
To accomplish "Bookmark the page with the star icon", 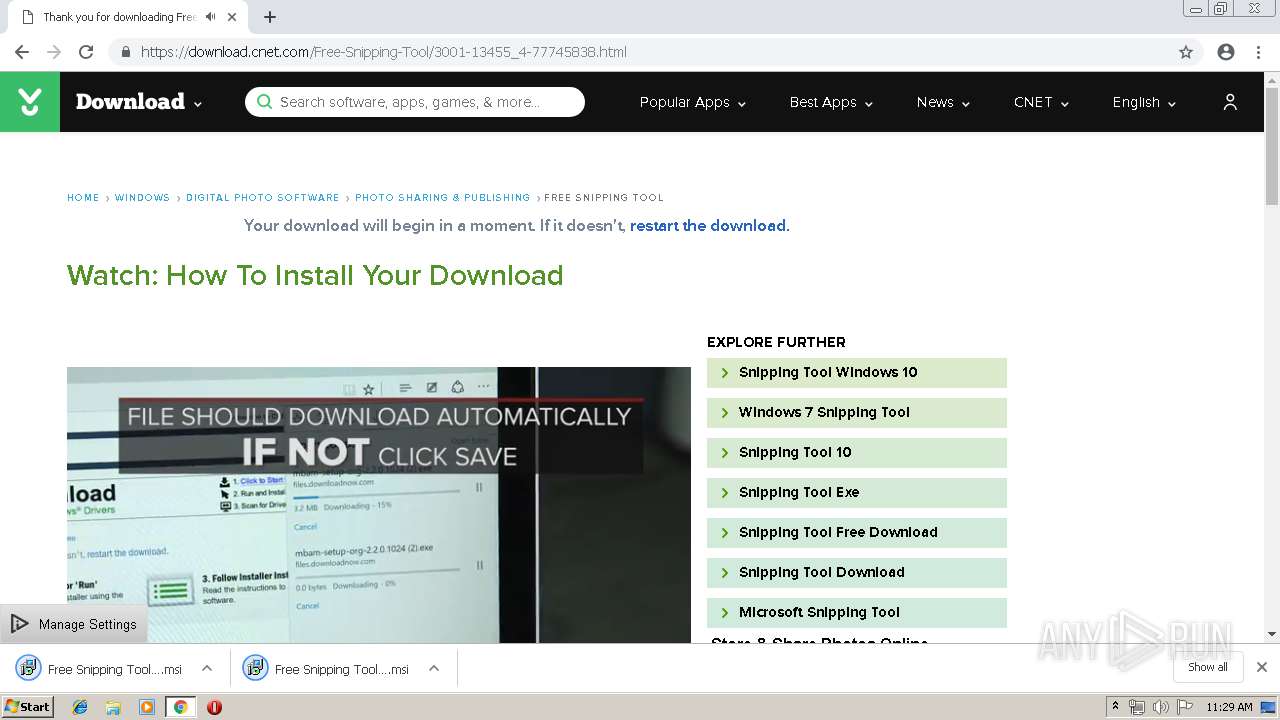I will 1186,52.
